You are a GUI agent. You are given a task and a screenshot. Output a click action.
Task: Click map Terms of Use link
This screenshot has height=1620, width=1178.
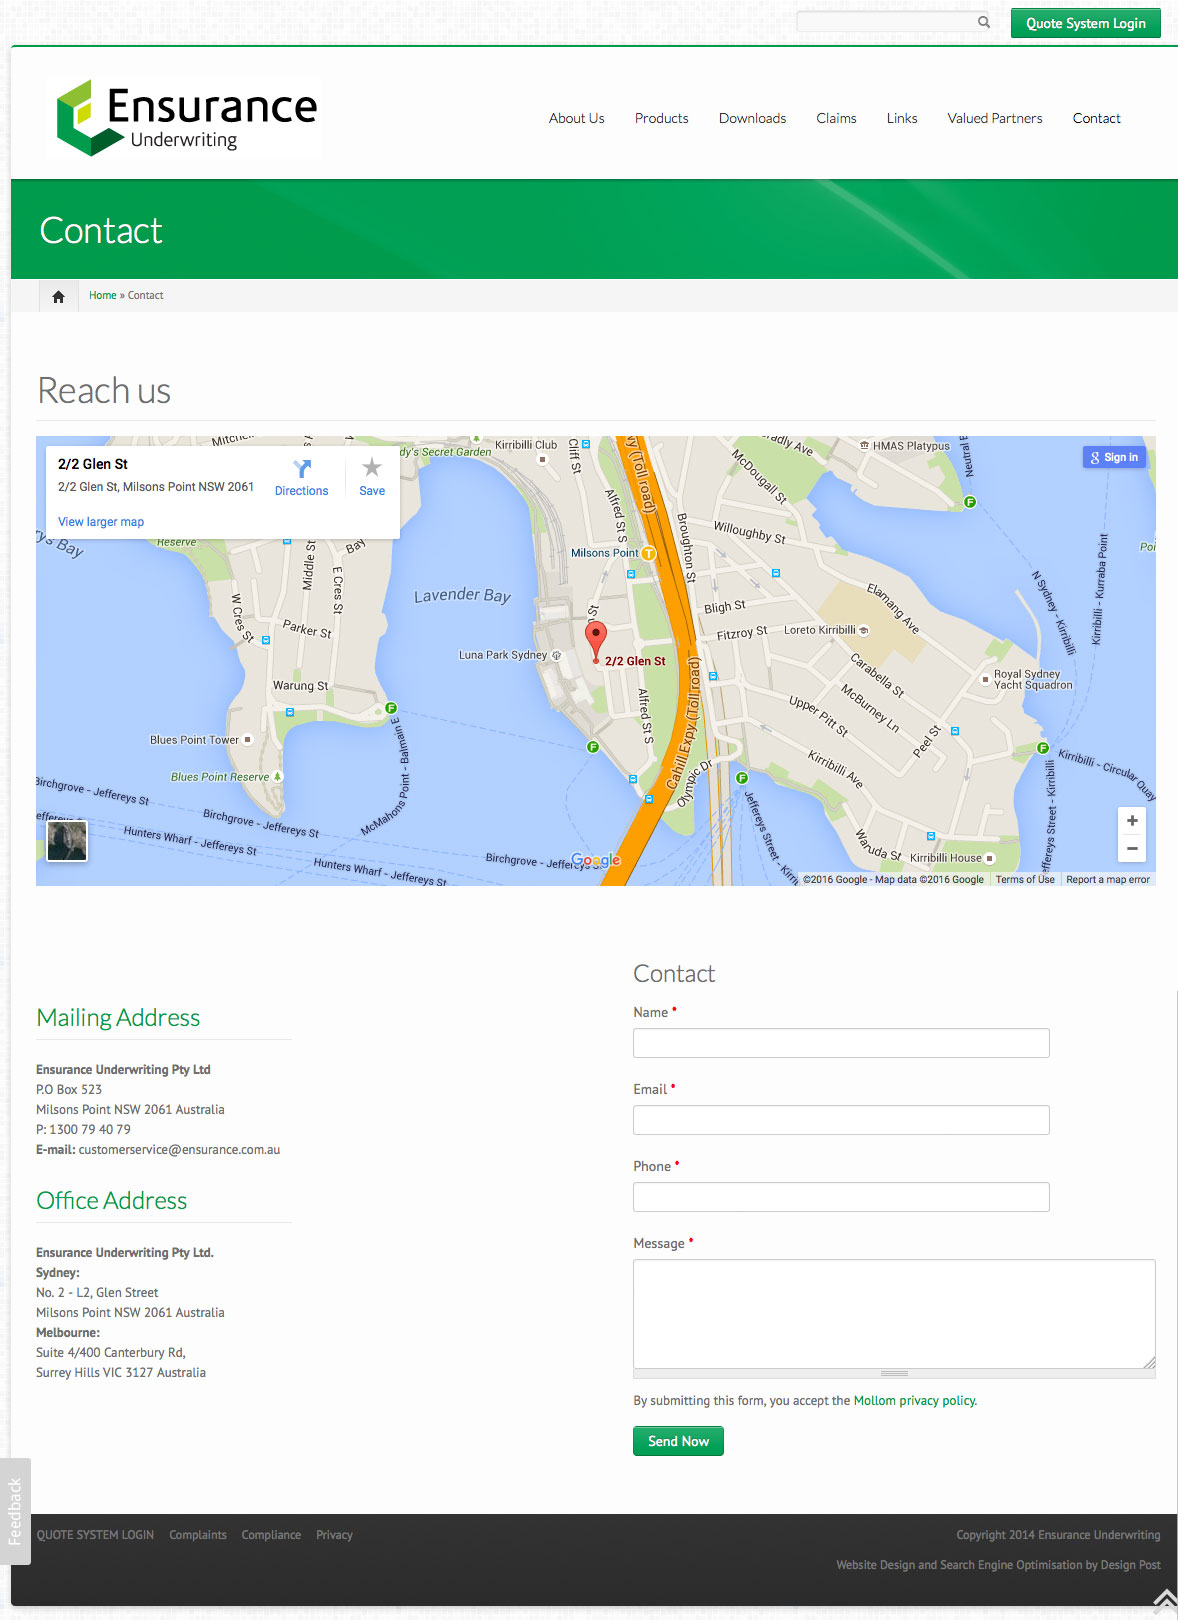1025,880
